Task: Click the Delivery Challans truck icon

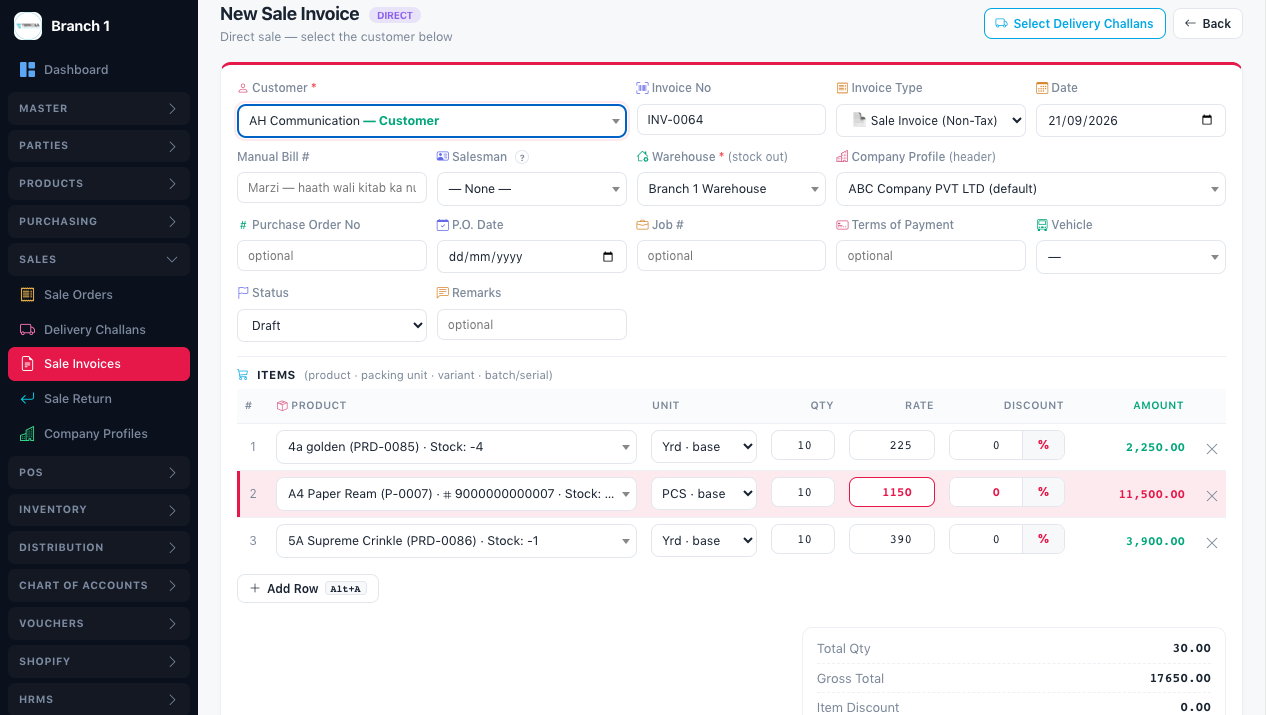Action: (x=27, y=330)
